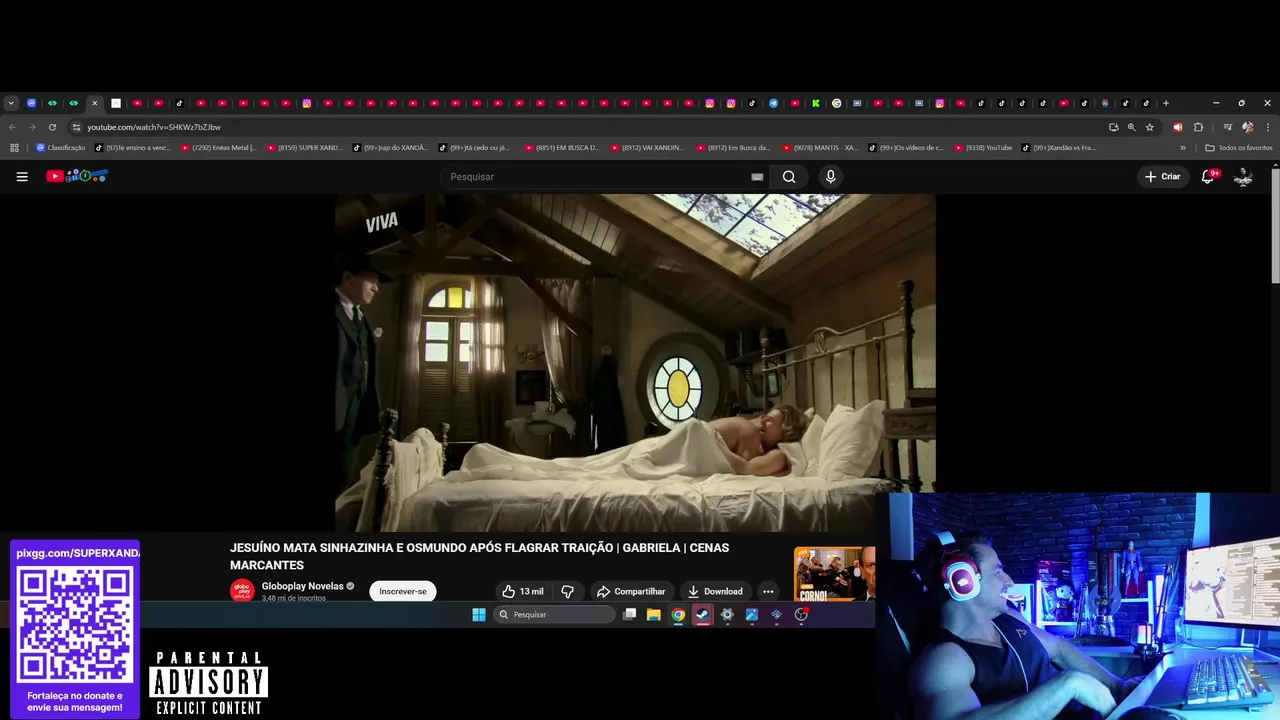This screenshot has height=720, width=1280.
Task: Switch to the Google tab
Action: 836,103
